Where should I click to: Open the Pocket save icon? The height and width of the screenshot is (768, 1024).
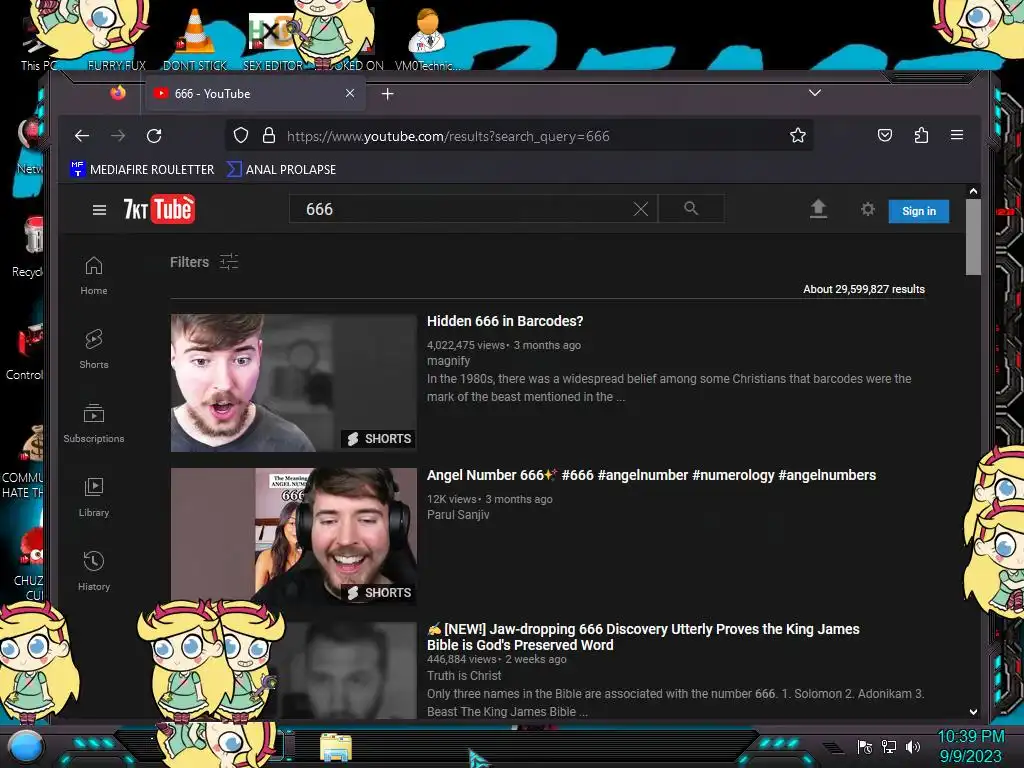pyautogui.click(x=885, y=135)
